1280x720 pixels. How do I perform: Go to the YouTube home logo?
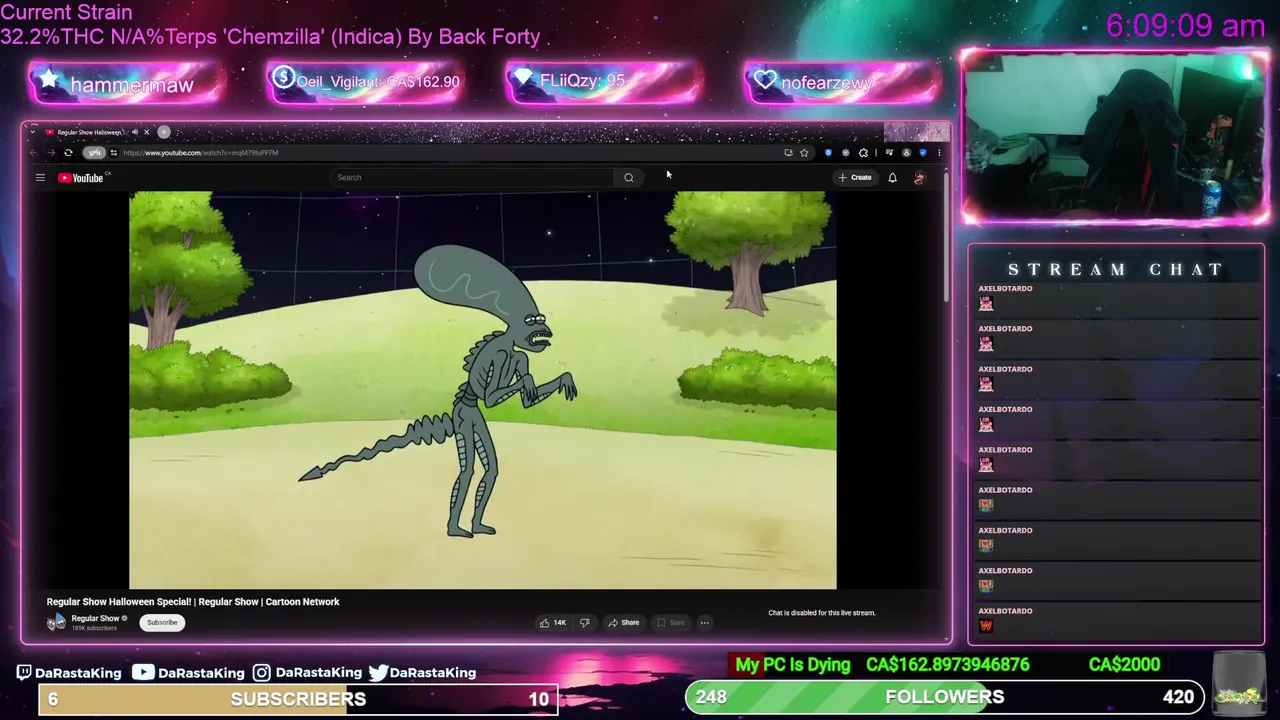click(80, 177)
